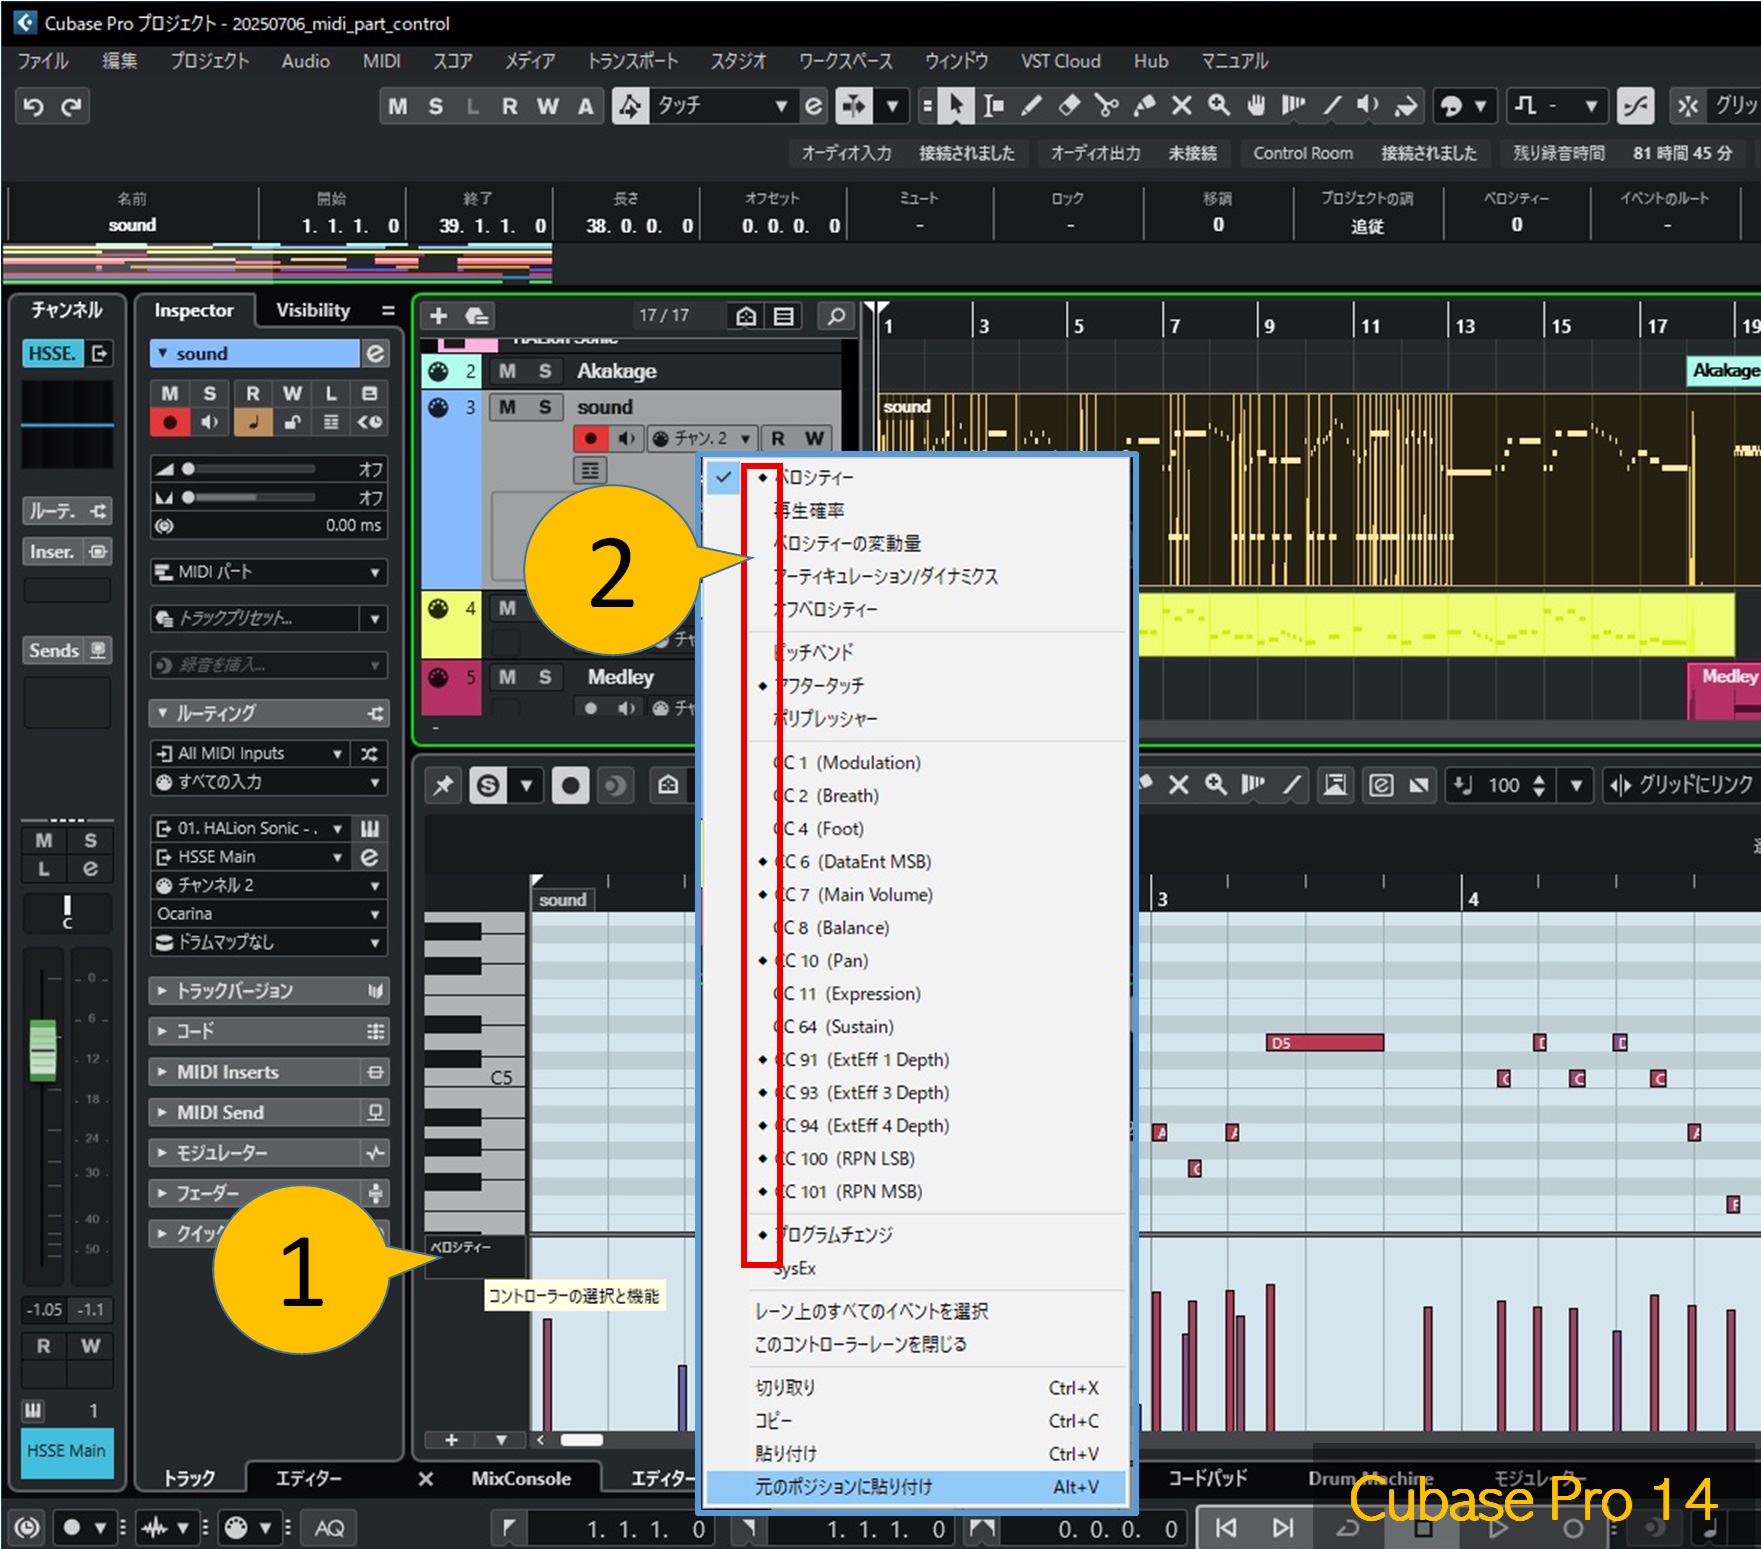Viewport: 1761px width, 1549px height.
Task: Toggle Solo on the Akakage track
Action: pos(545,371)
